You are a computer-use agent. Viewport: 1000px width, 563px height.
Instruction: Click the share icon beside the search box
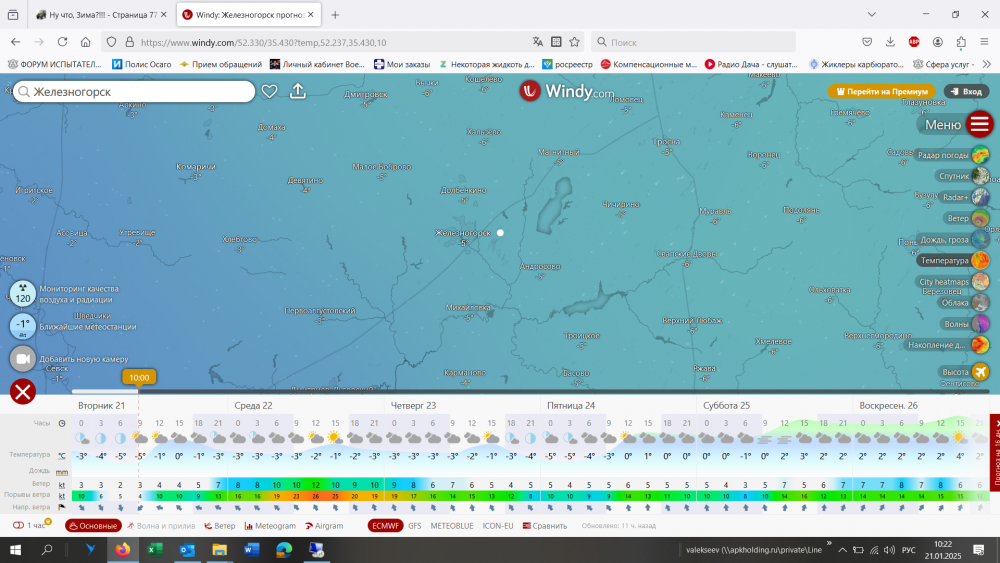pyautogui.click(x=298, y=91)
